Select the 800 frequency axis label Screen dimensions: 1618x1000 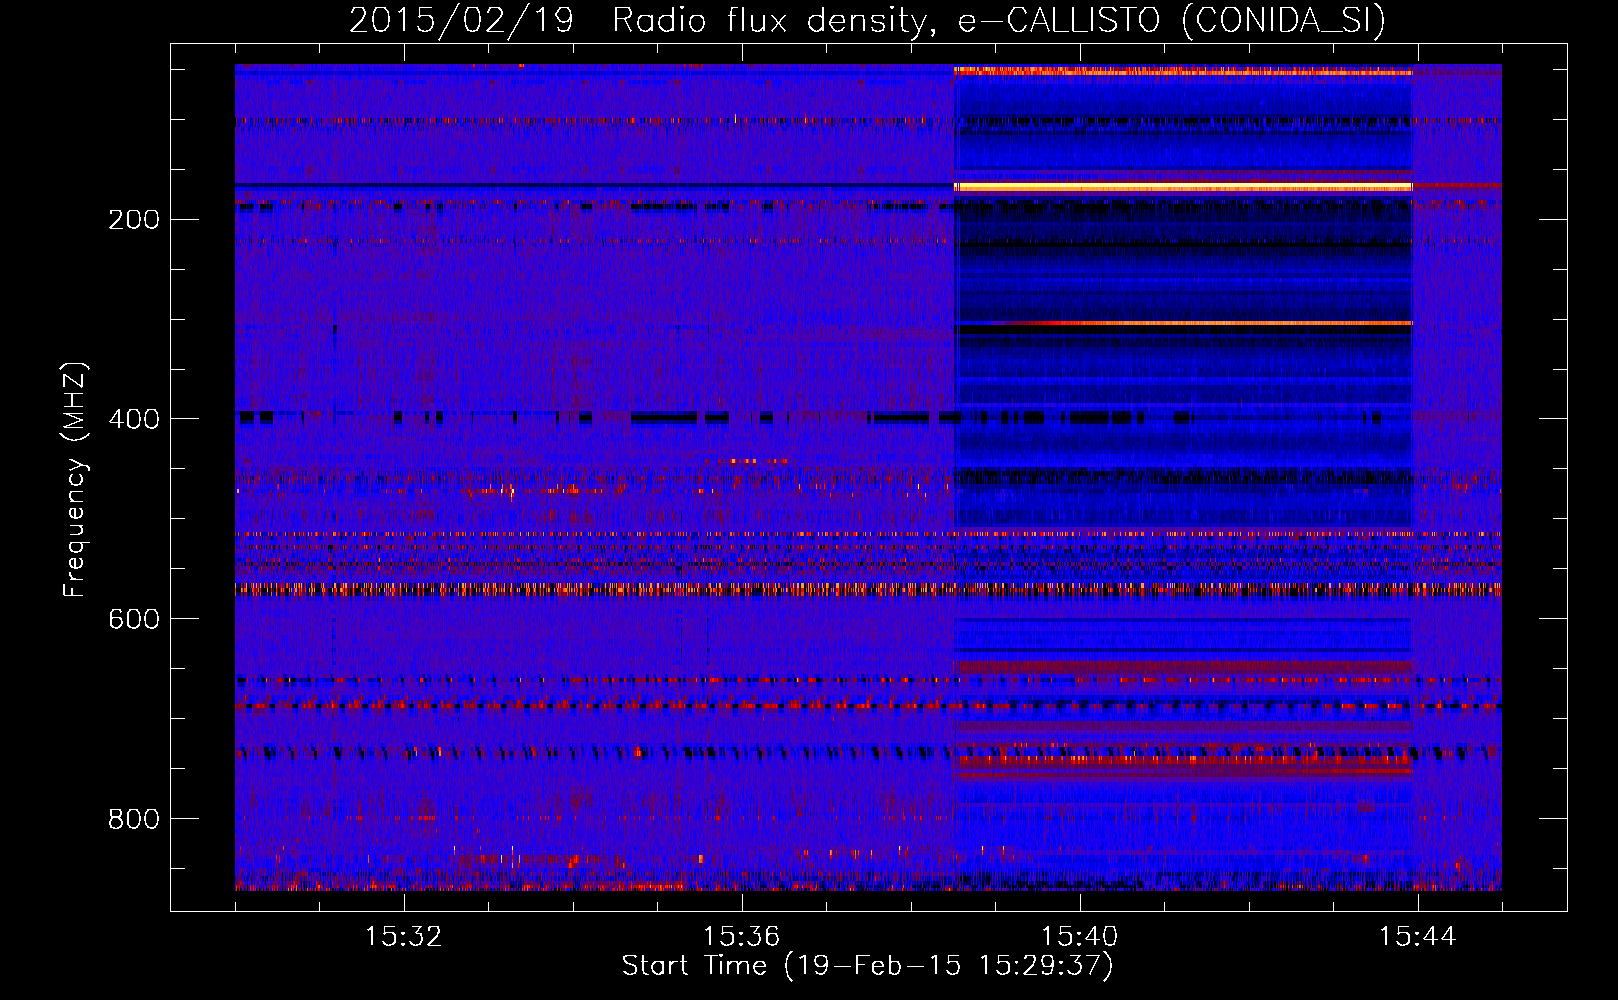click(134, 820)
